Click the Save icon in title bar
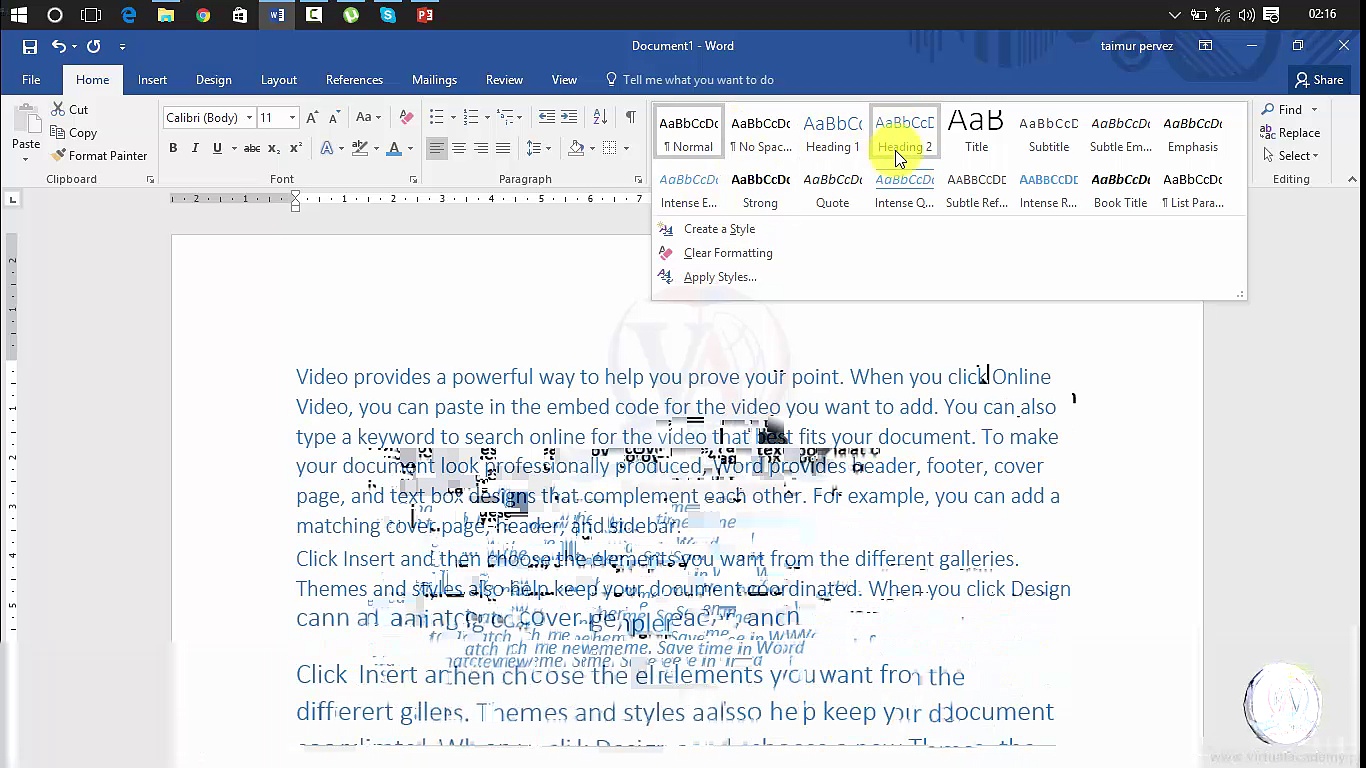Screen dimensions: 1366x768 [x=30, y=46]
